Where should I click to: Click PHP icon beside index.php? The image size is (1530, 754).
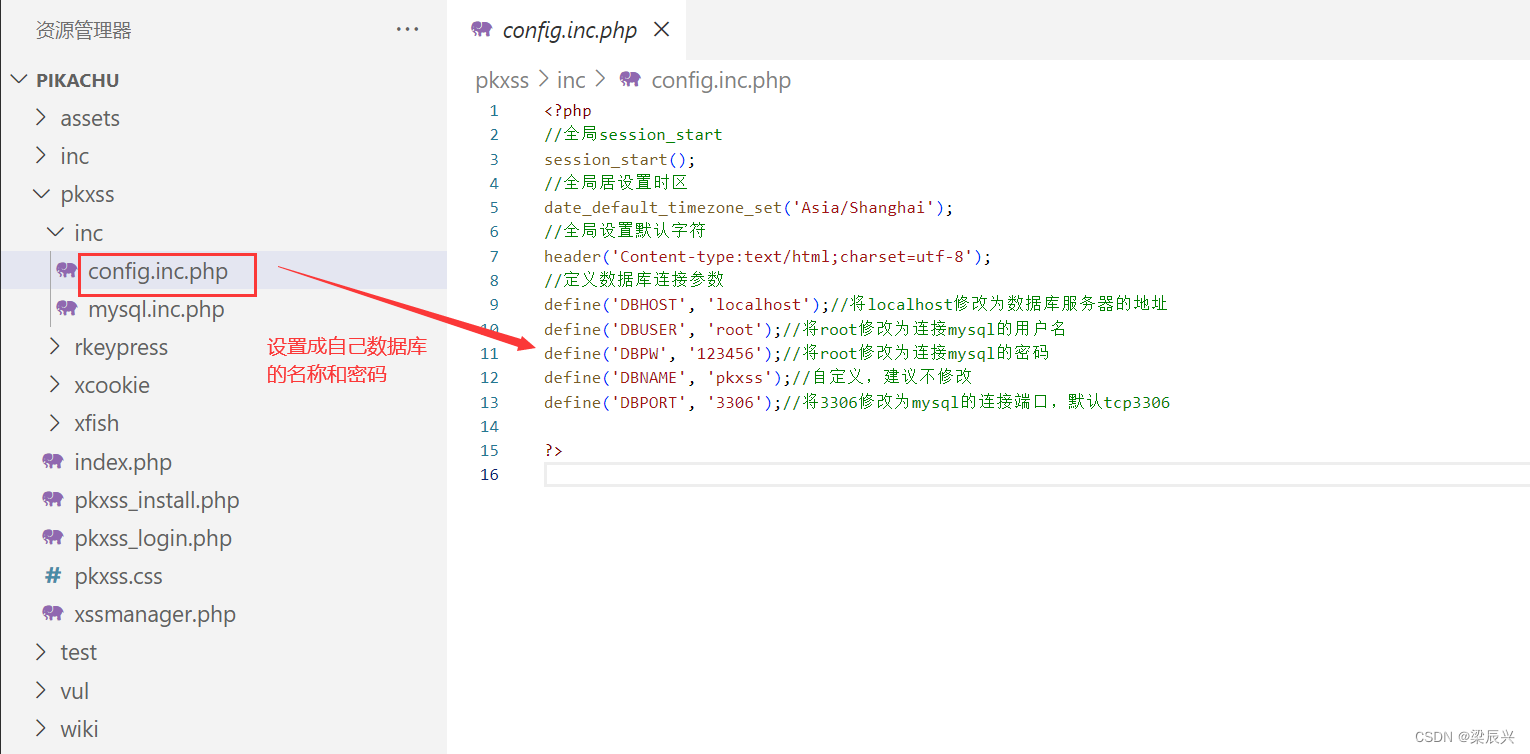point(53,462)
